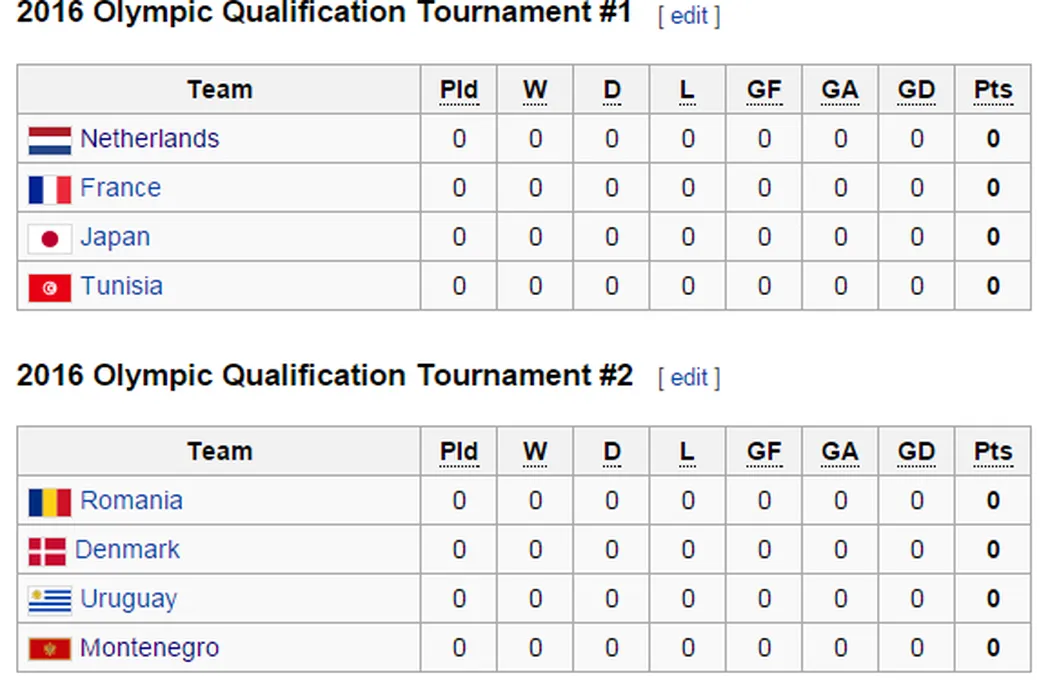Click the Montenegro flag icon
The width and height of the screenshot is (1050, 700).
click(x=49, y=648)
